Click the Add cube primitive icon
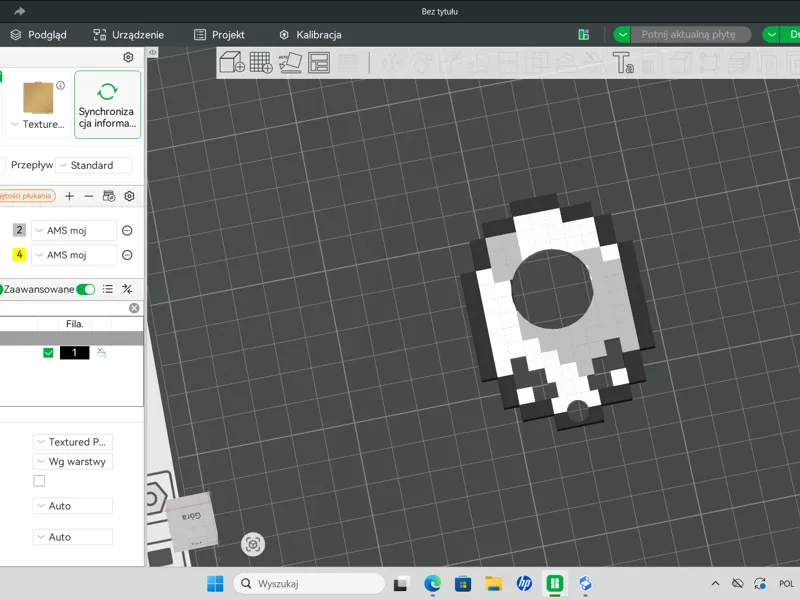 (232, 63)
